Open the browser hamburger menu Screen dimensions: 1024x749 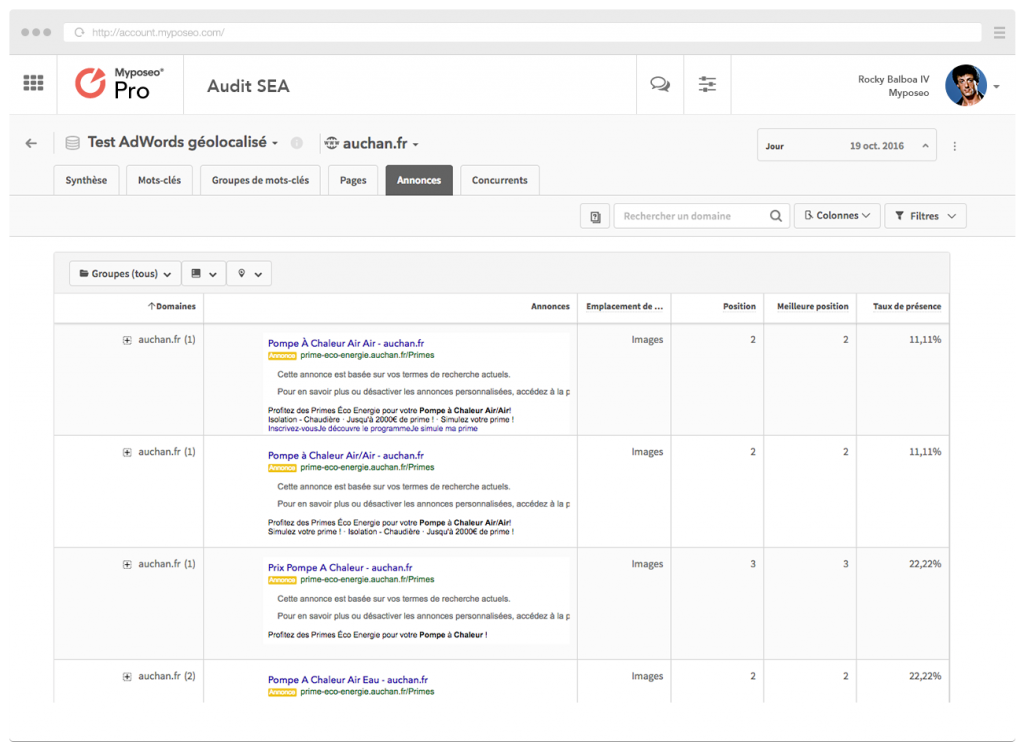pos(999,32)
